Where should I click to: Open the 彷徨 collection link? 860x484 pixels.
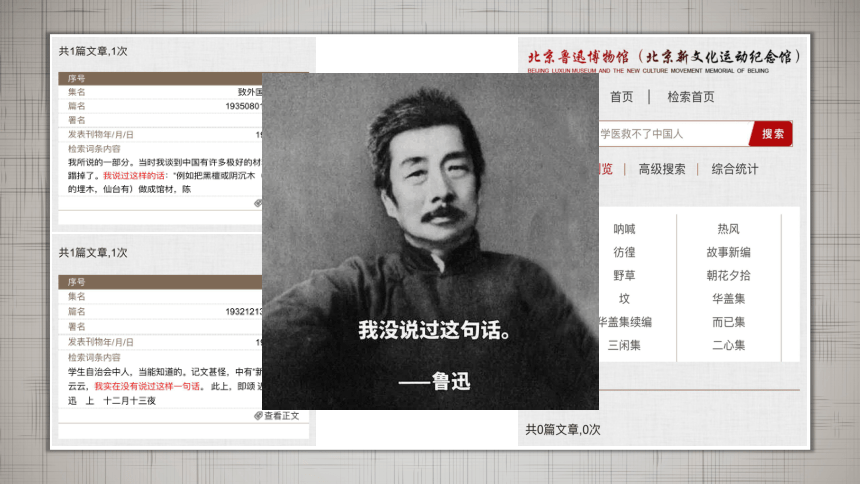(x=624, y=252)
